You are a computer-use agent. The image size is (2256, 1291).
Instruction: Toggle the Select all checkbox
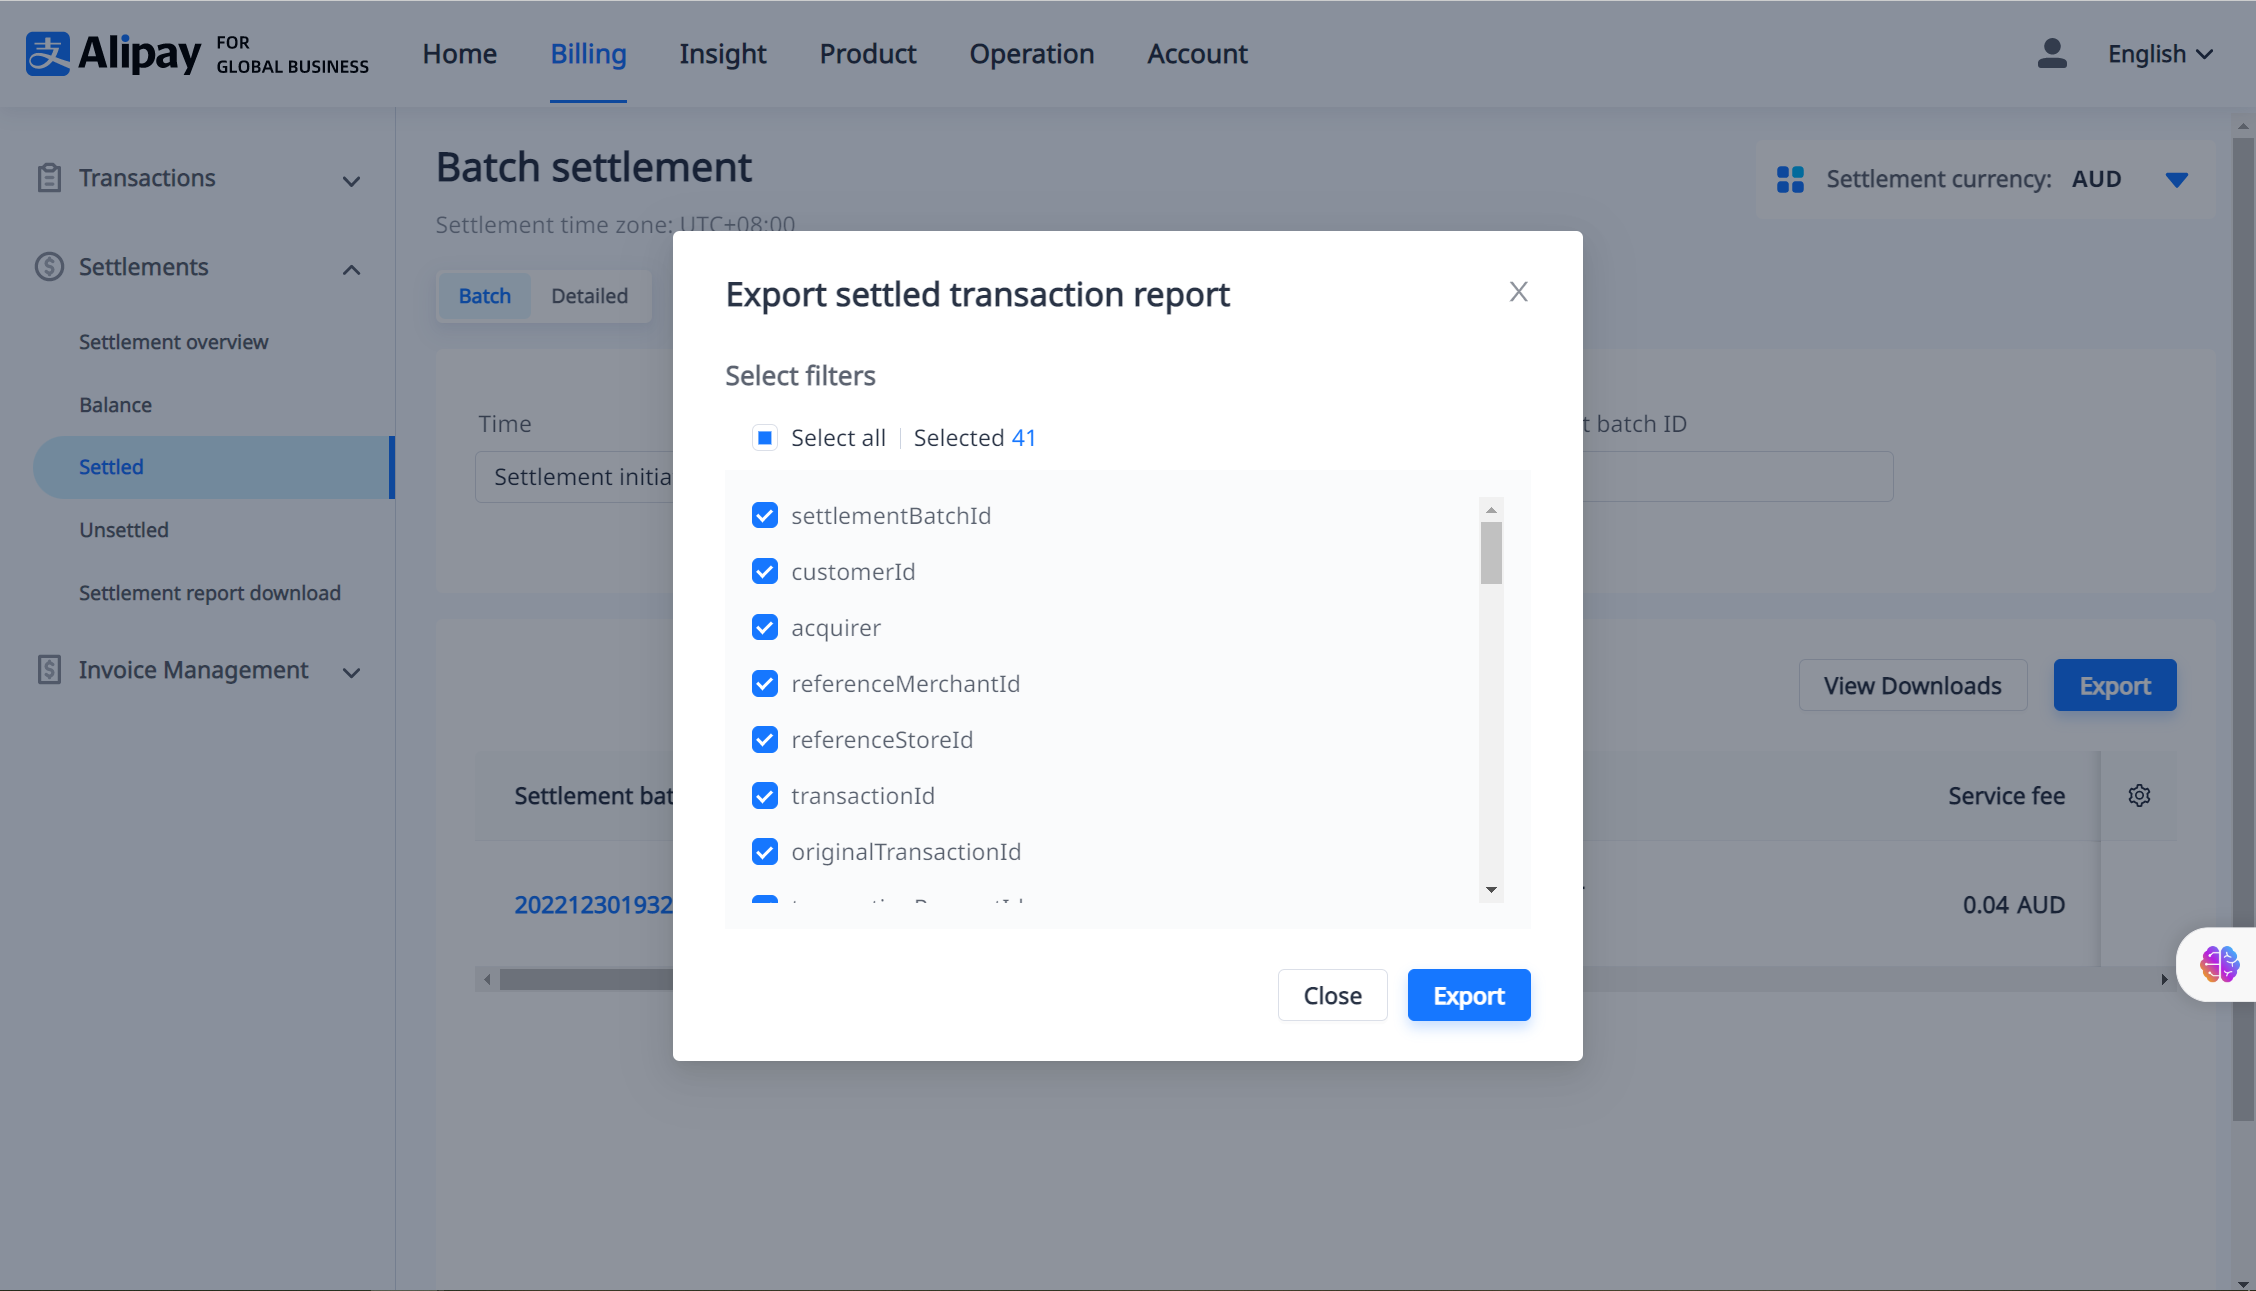[x=765, y=438]
